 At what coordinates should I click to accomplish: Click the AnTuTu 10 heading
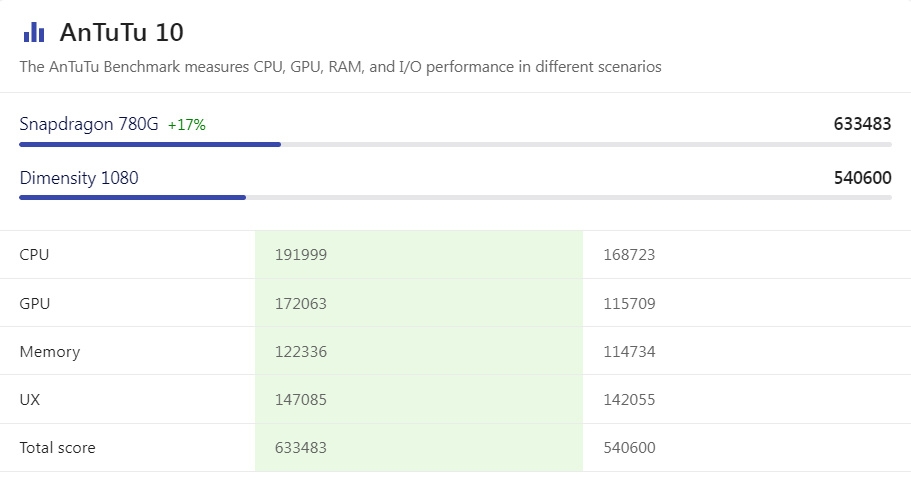[121, 32]
